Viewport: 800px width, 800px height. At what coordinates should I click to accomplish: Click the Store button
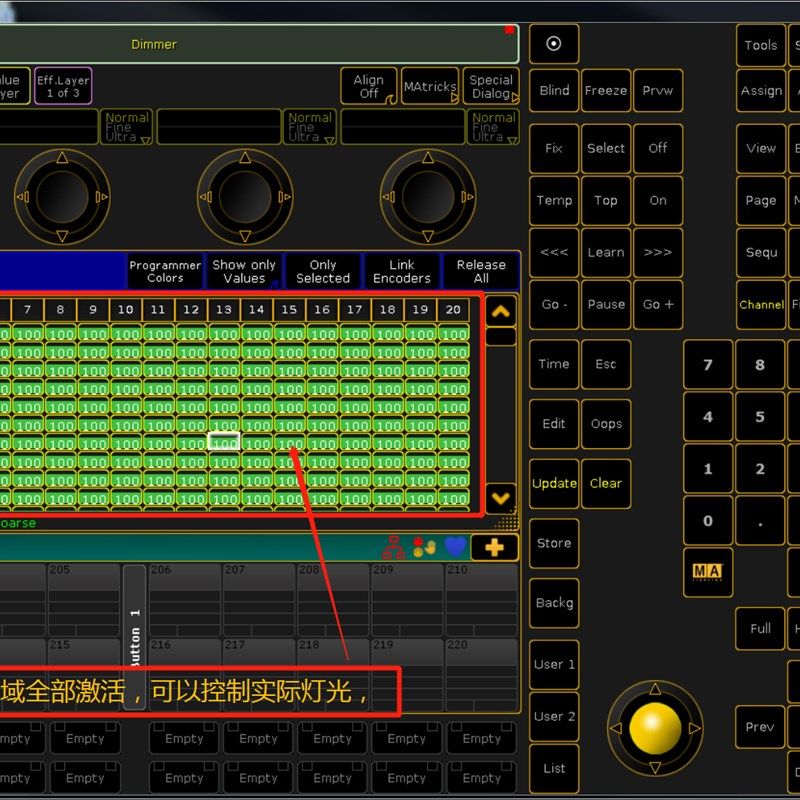pyautogui.click(x=554, y=543)
